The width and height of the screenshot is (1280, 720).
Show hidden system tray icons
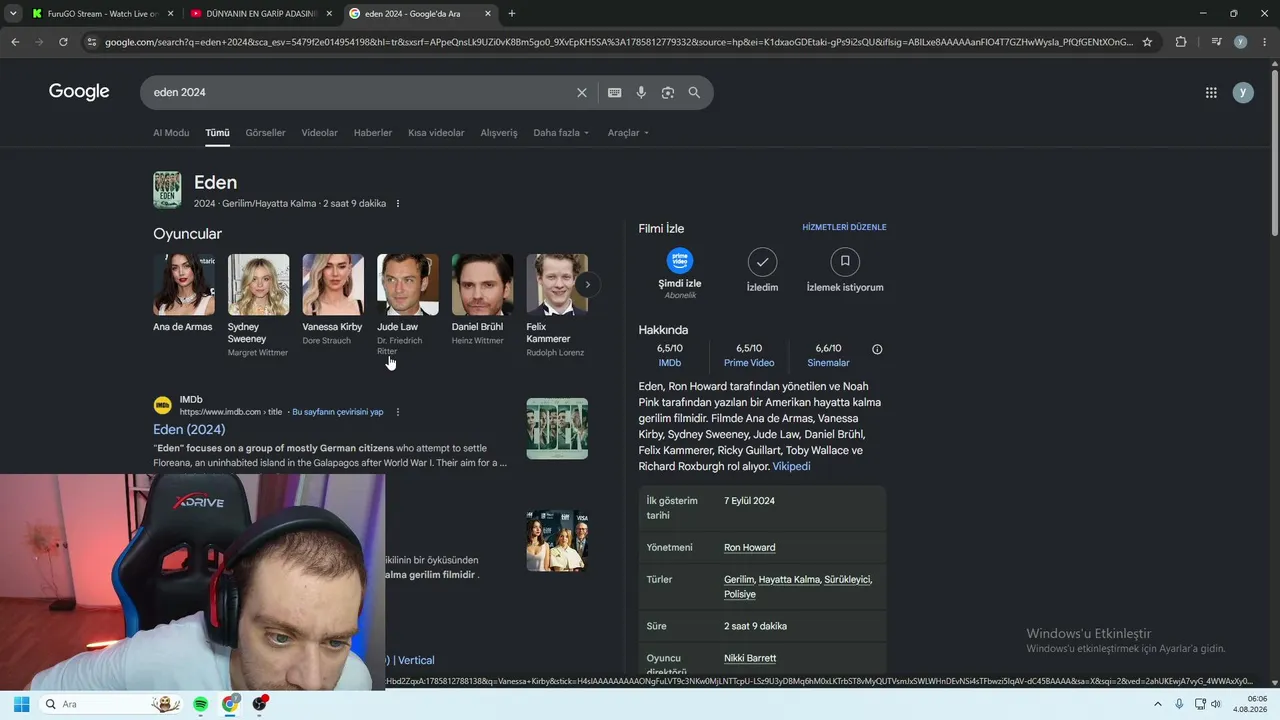(x=1158, y=704)
